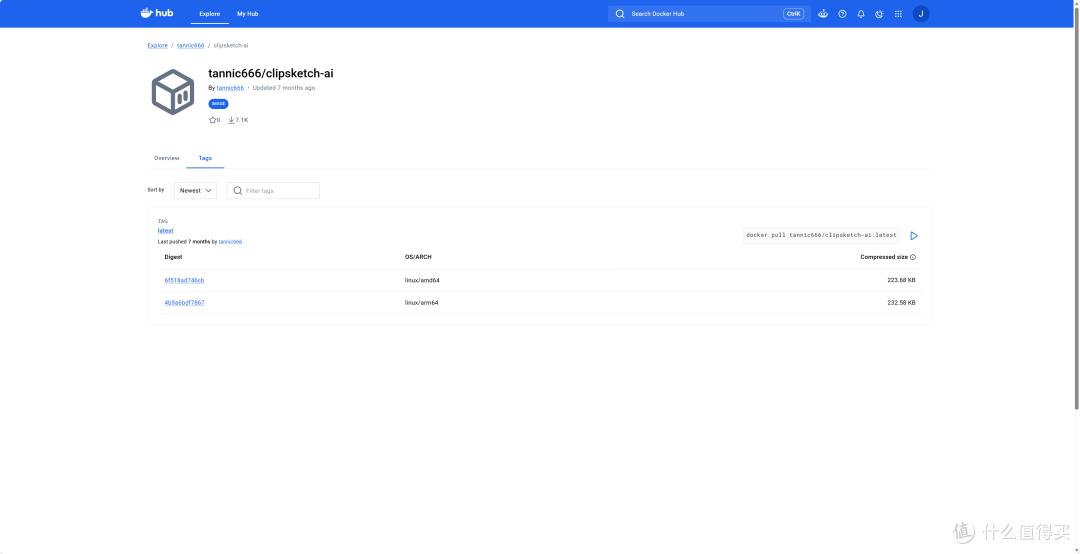Viewport: 1080px width, 554px height.
Task: Click the Ctrl K shortcut badge
Action: [x=793, y=14]
